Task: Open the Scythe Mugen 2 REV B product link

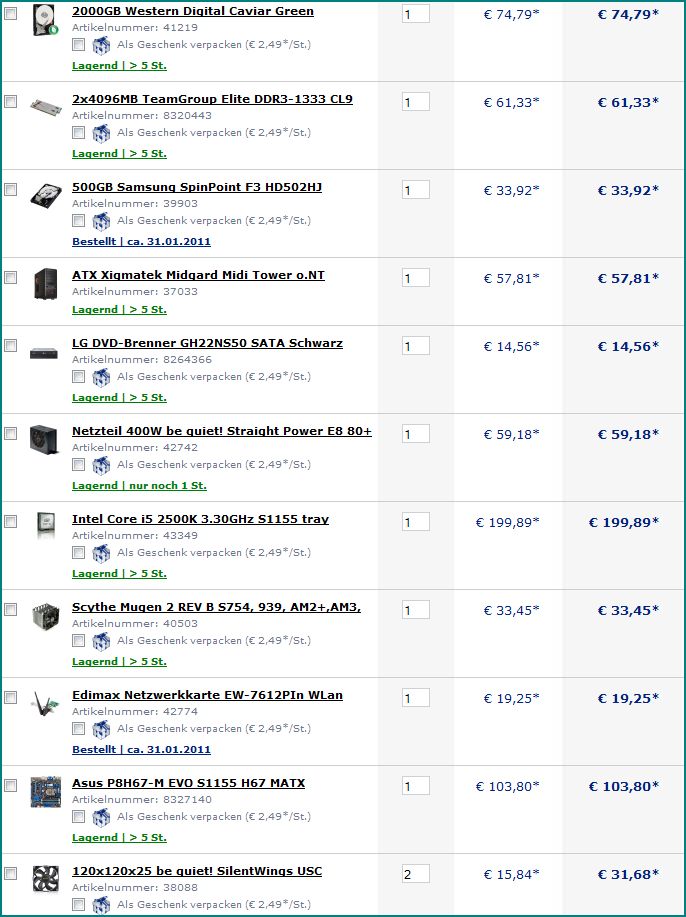Action: (216, 607)
